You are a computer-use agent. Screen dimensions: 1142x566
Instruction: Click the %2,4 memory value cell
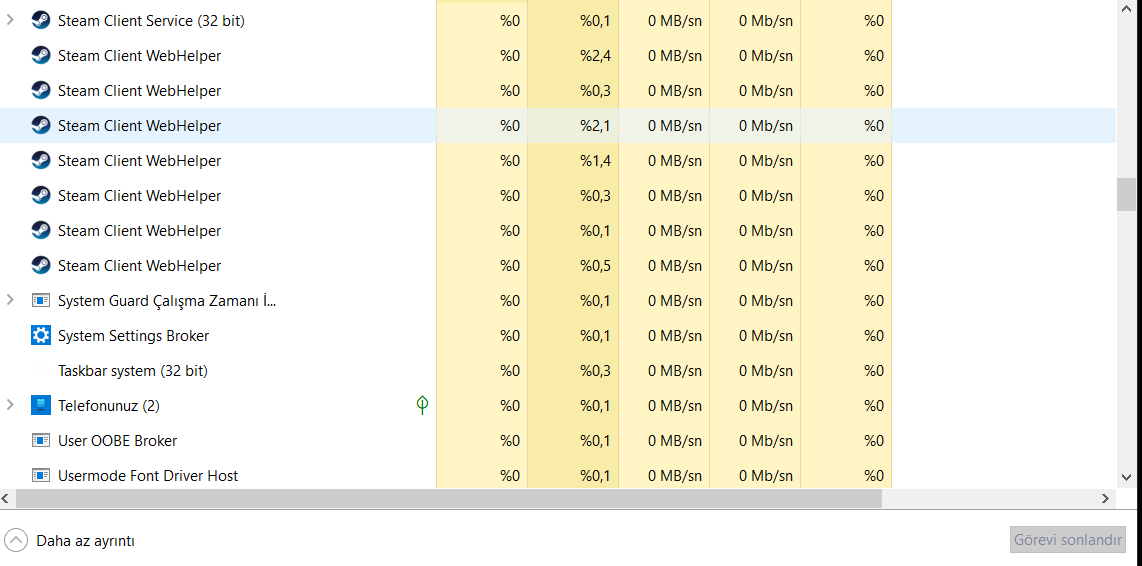572,55
